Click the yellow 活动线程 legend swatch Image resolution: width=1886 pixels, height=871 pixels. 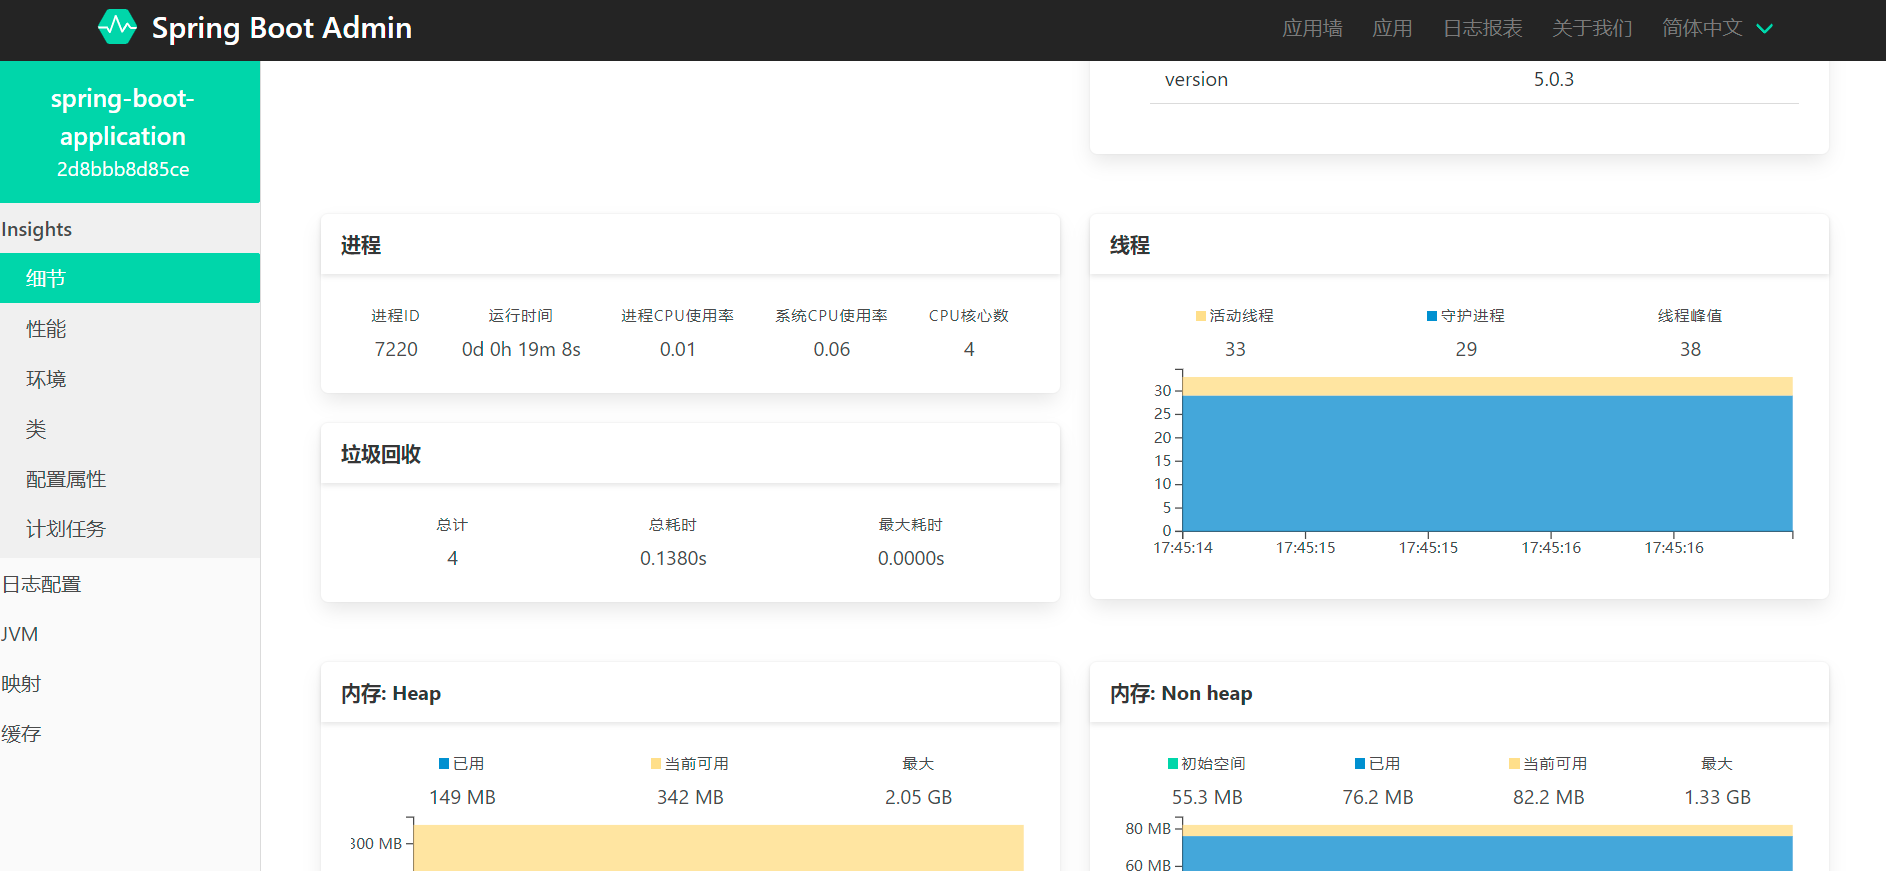tap(1201, 316)
